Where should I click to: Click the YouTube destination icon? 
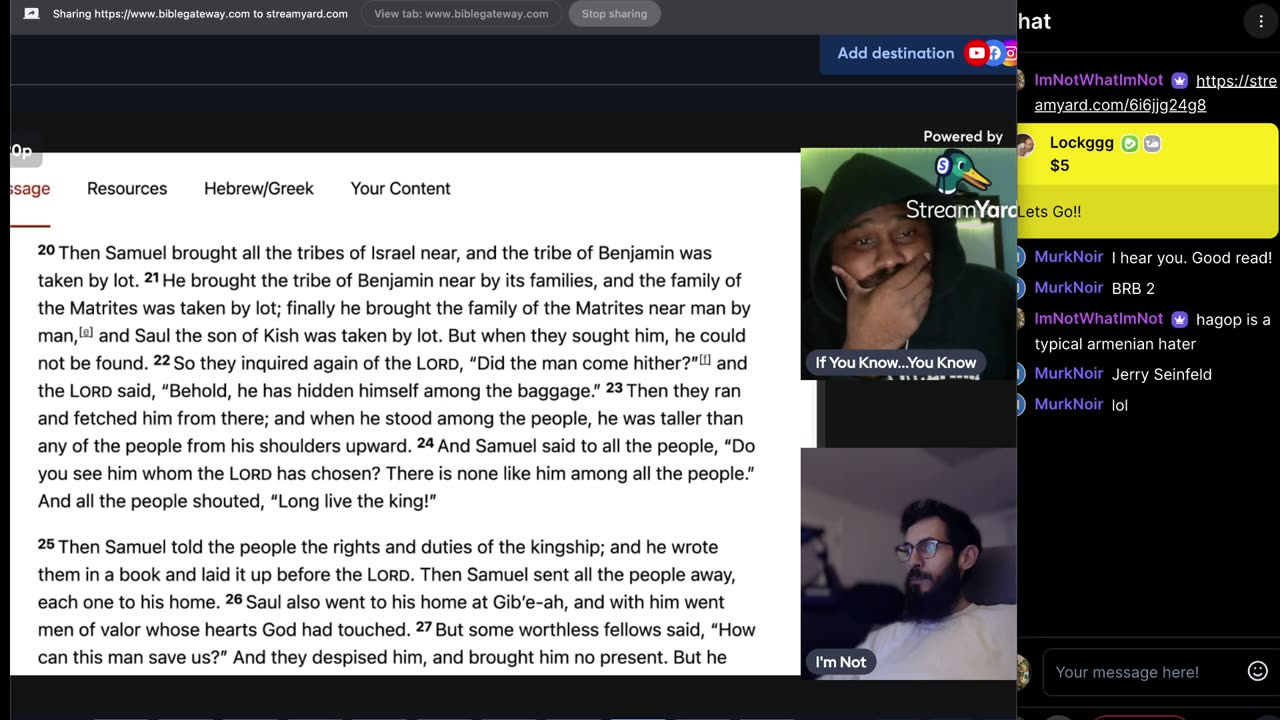(977, 53)
